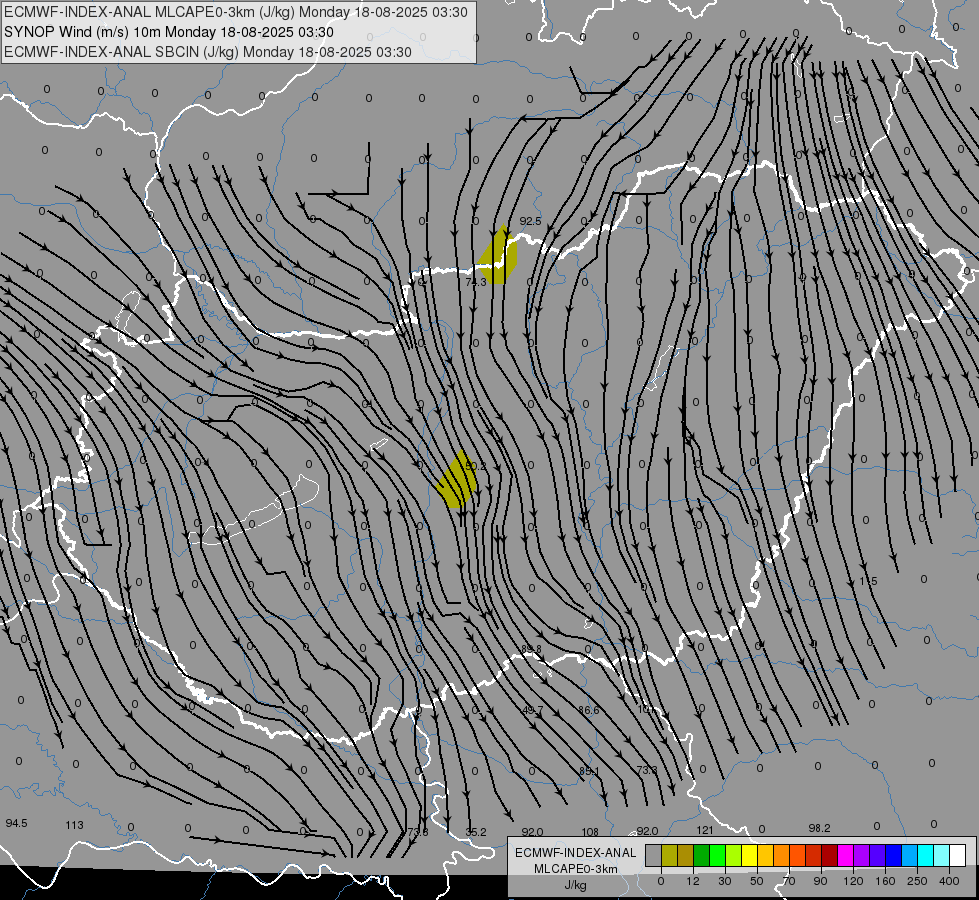Viewport: 979px width, 900px height.
Task: Click the legend tick label 90
Action: pos(820,881)
